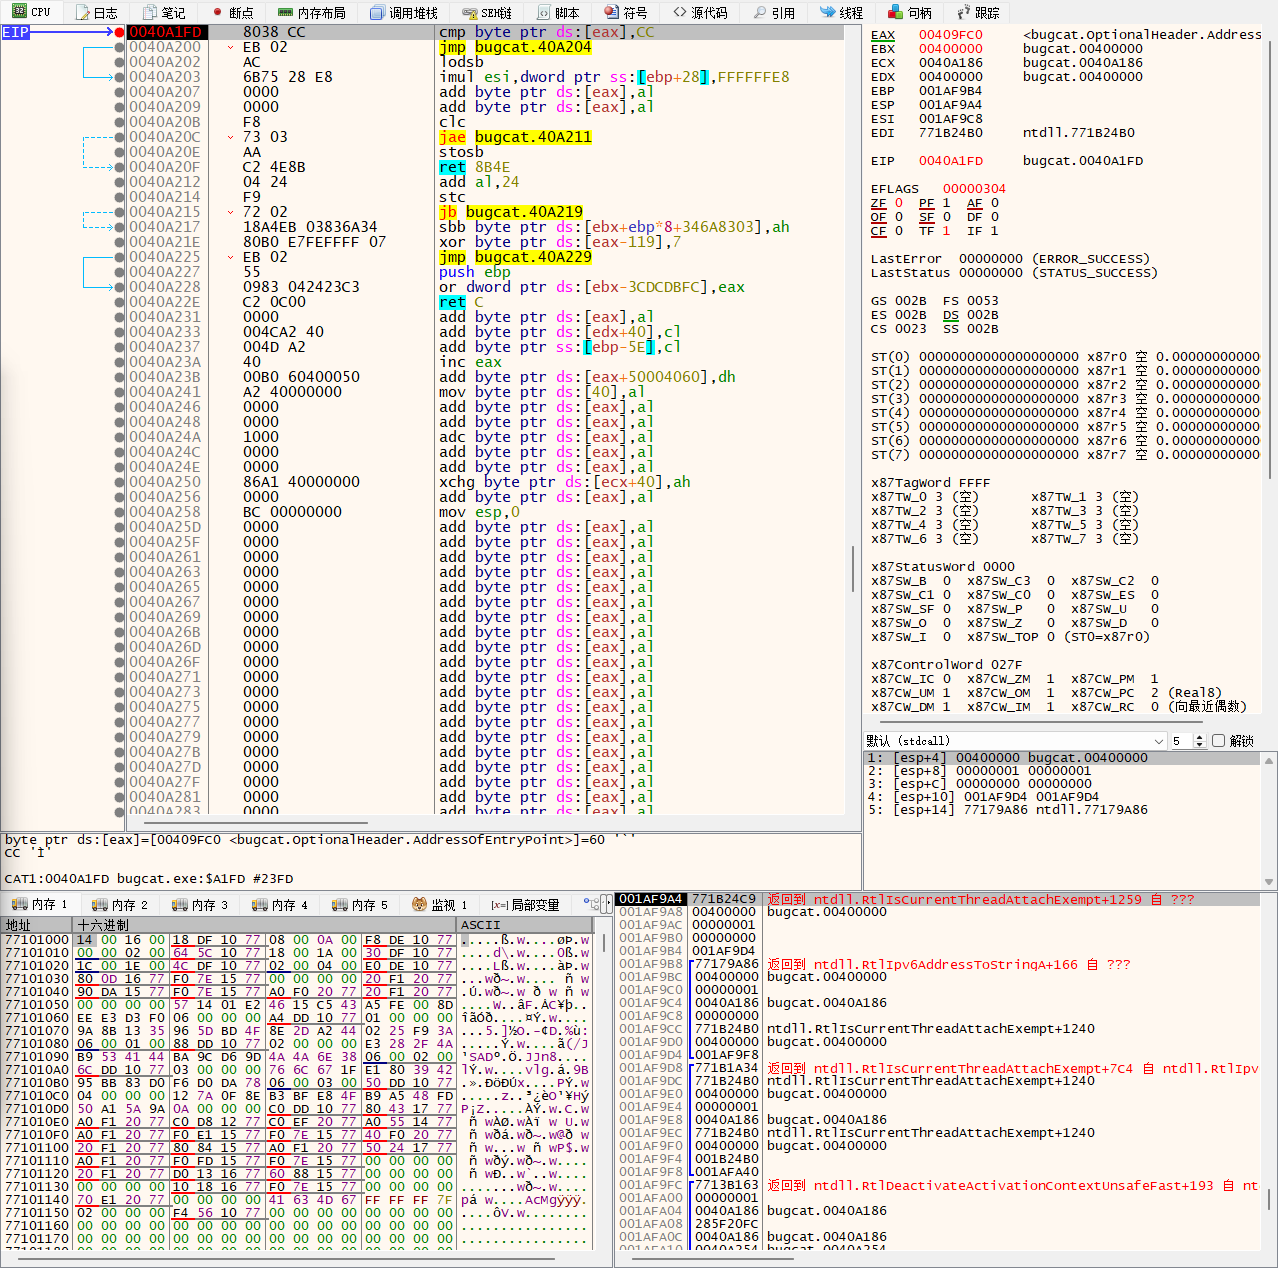
Task: Select the jmp bugcat.40A204 instruction
Action: click(x=515, y=47)
